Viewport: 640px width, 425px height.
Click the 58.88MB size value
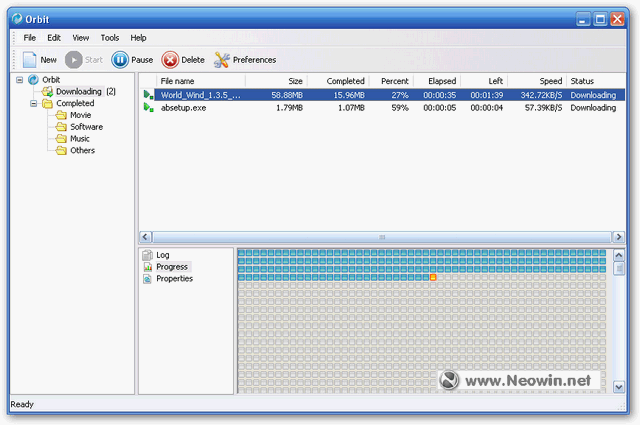pos(287,95)
